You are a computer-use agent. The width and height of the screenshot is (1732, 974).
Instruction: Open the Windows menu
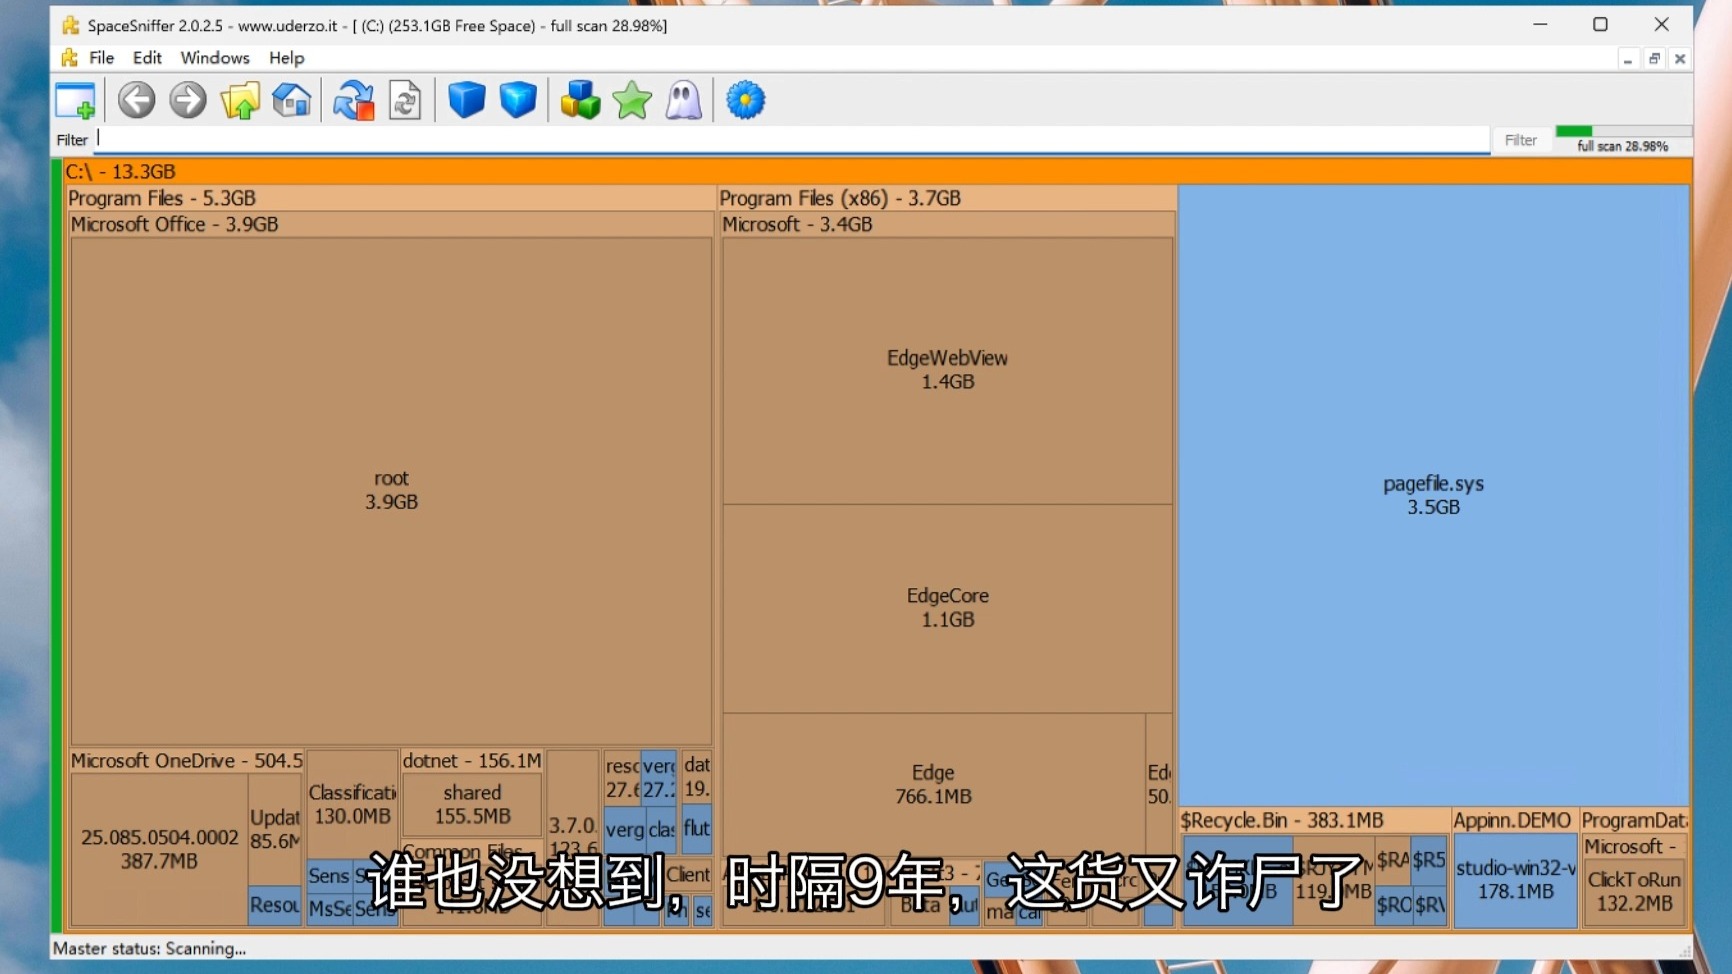(x=215, y=58)
